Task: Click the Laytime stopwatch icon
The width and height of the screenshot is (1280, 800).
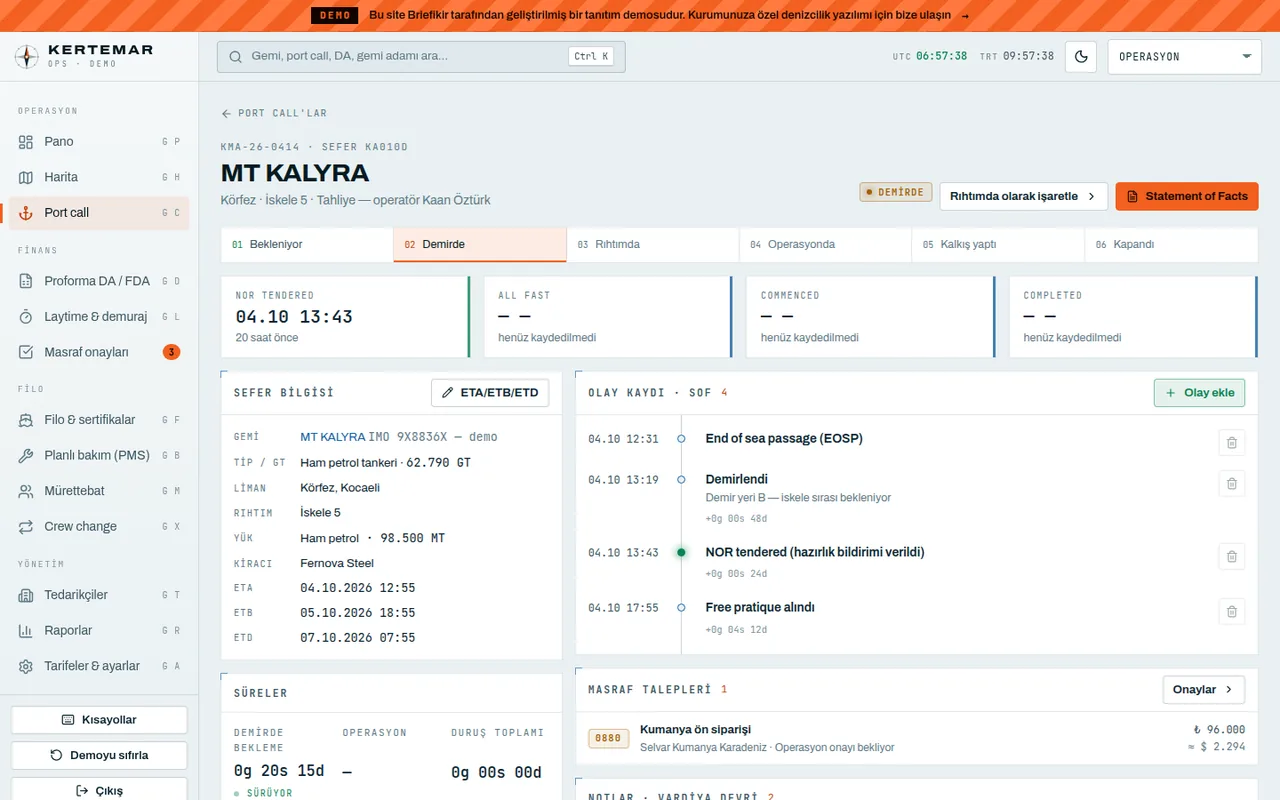Action: click(x=26, y=317)
